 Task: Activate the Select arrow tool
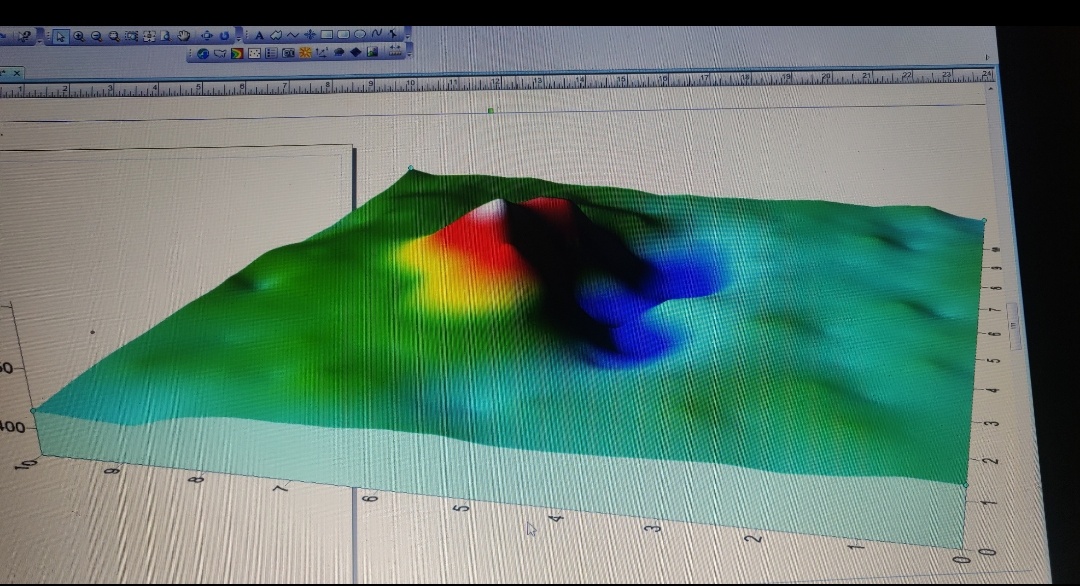point(60,36)
